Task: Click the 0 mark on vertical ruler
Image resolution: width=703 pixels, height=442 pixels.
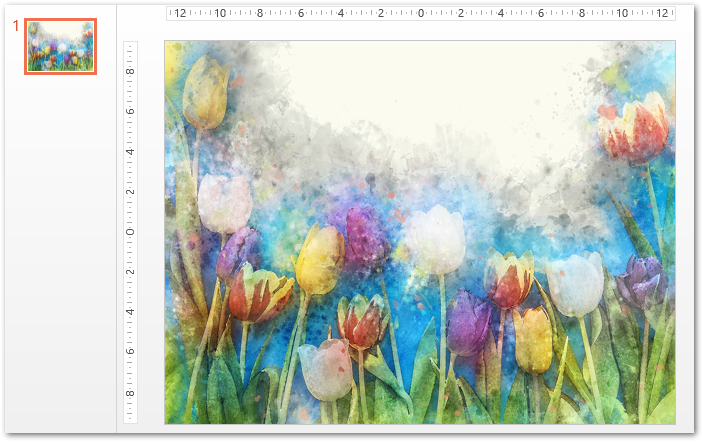Action: (x=130, y=232)
